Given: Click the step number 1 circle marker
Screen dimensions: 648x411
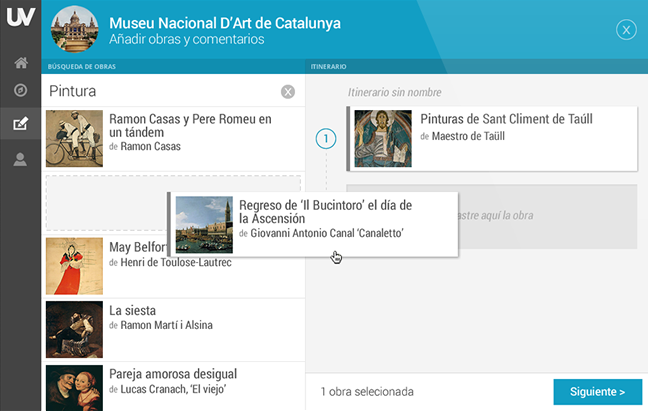Looking at the screenshot, I should pyautogui.click(x=325, y=139).
